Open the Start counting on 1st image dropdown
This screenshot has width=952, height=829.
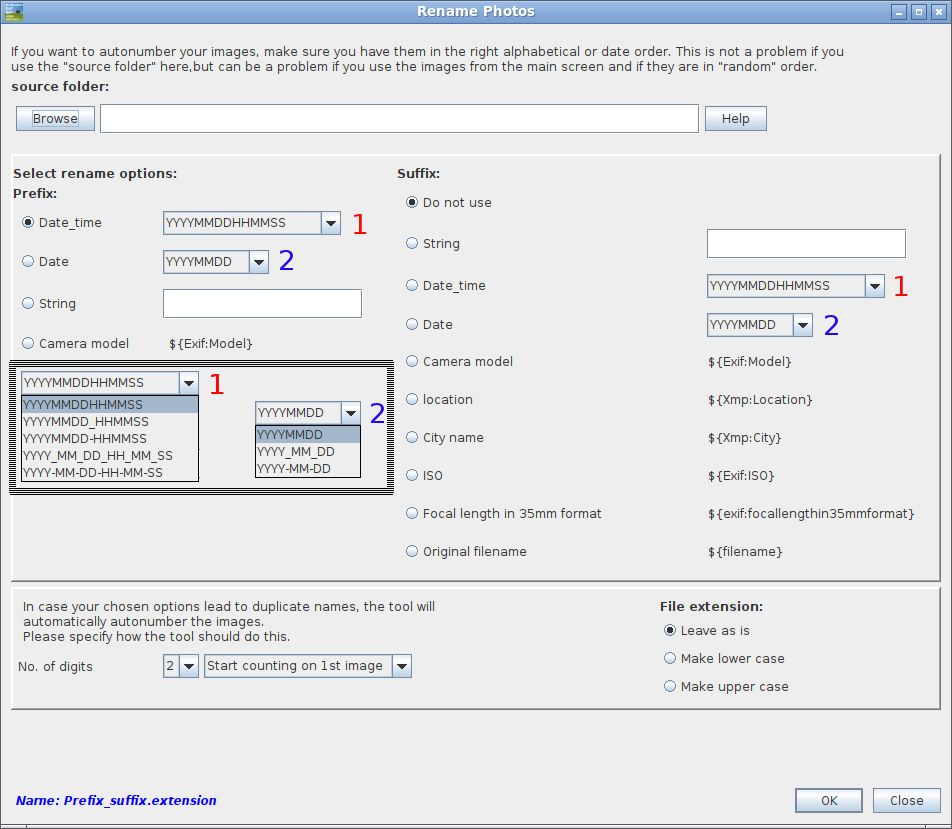[x=308, y=666]
